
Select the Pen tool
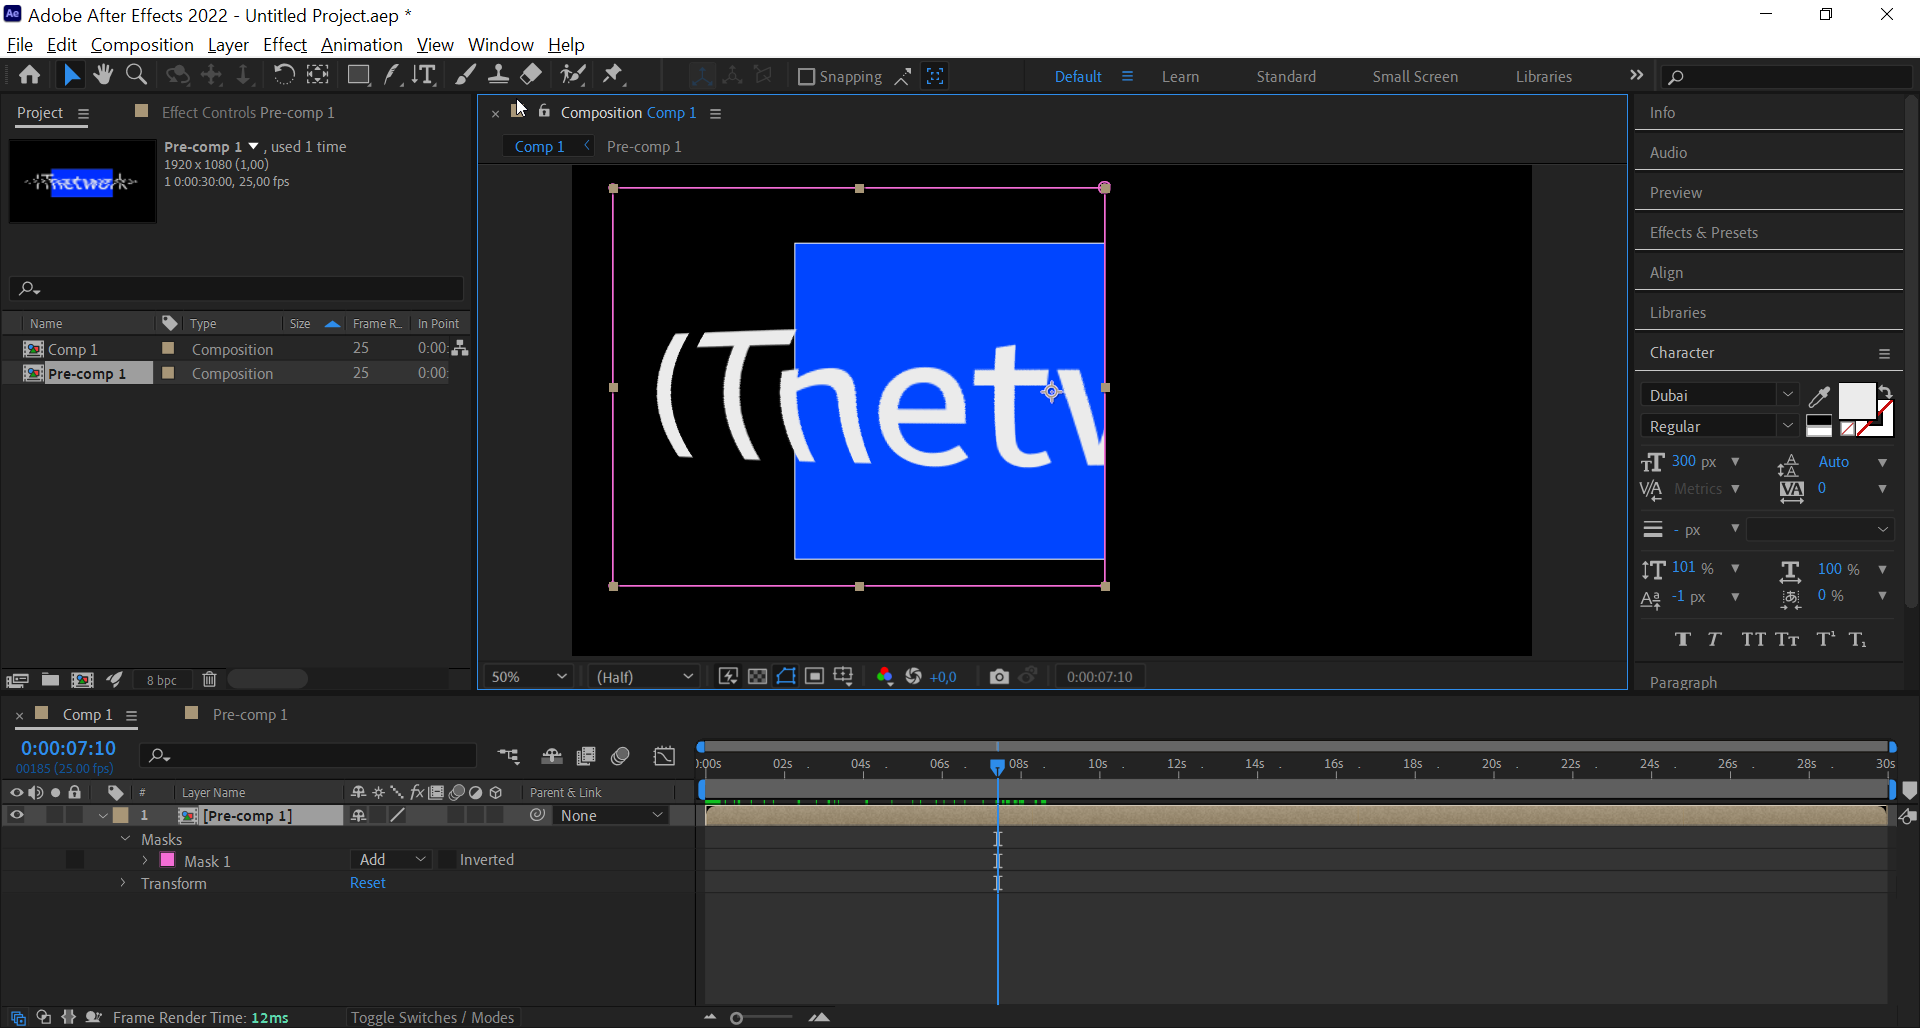[391, 74]
